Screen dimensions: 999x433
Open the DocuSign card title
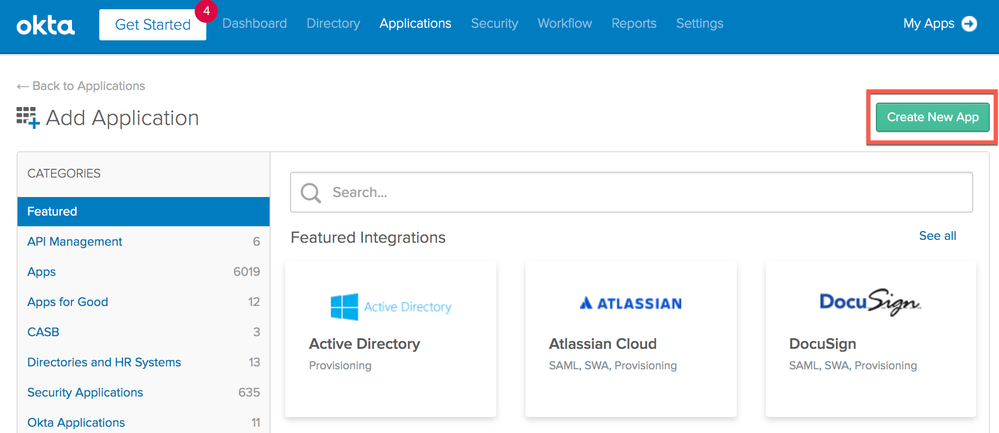(x=823, y=344)
